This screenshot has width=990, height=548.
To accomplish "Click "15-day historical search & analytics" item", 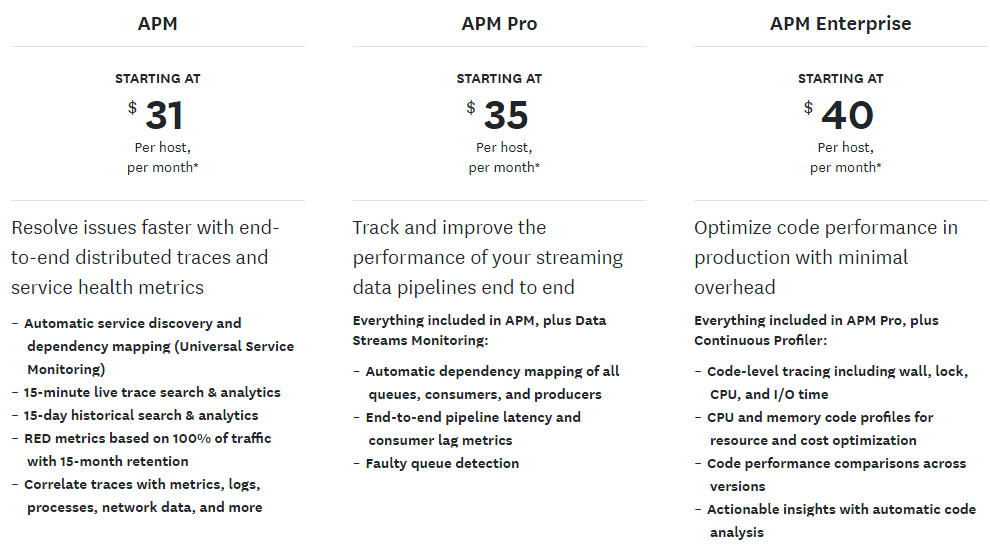I will 141,416.
